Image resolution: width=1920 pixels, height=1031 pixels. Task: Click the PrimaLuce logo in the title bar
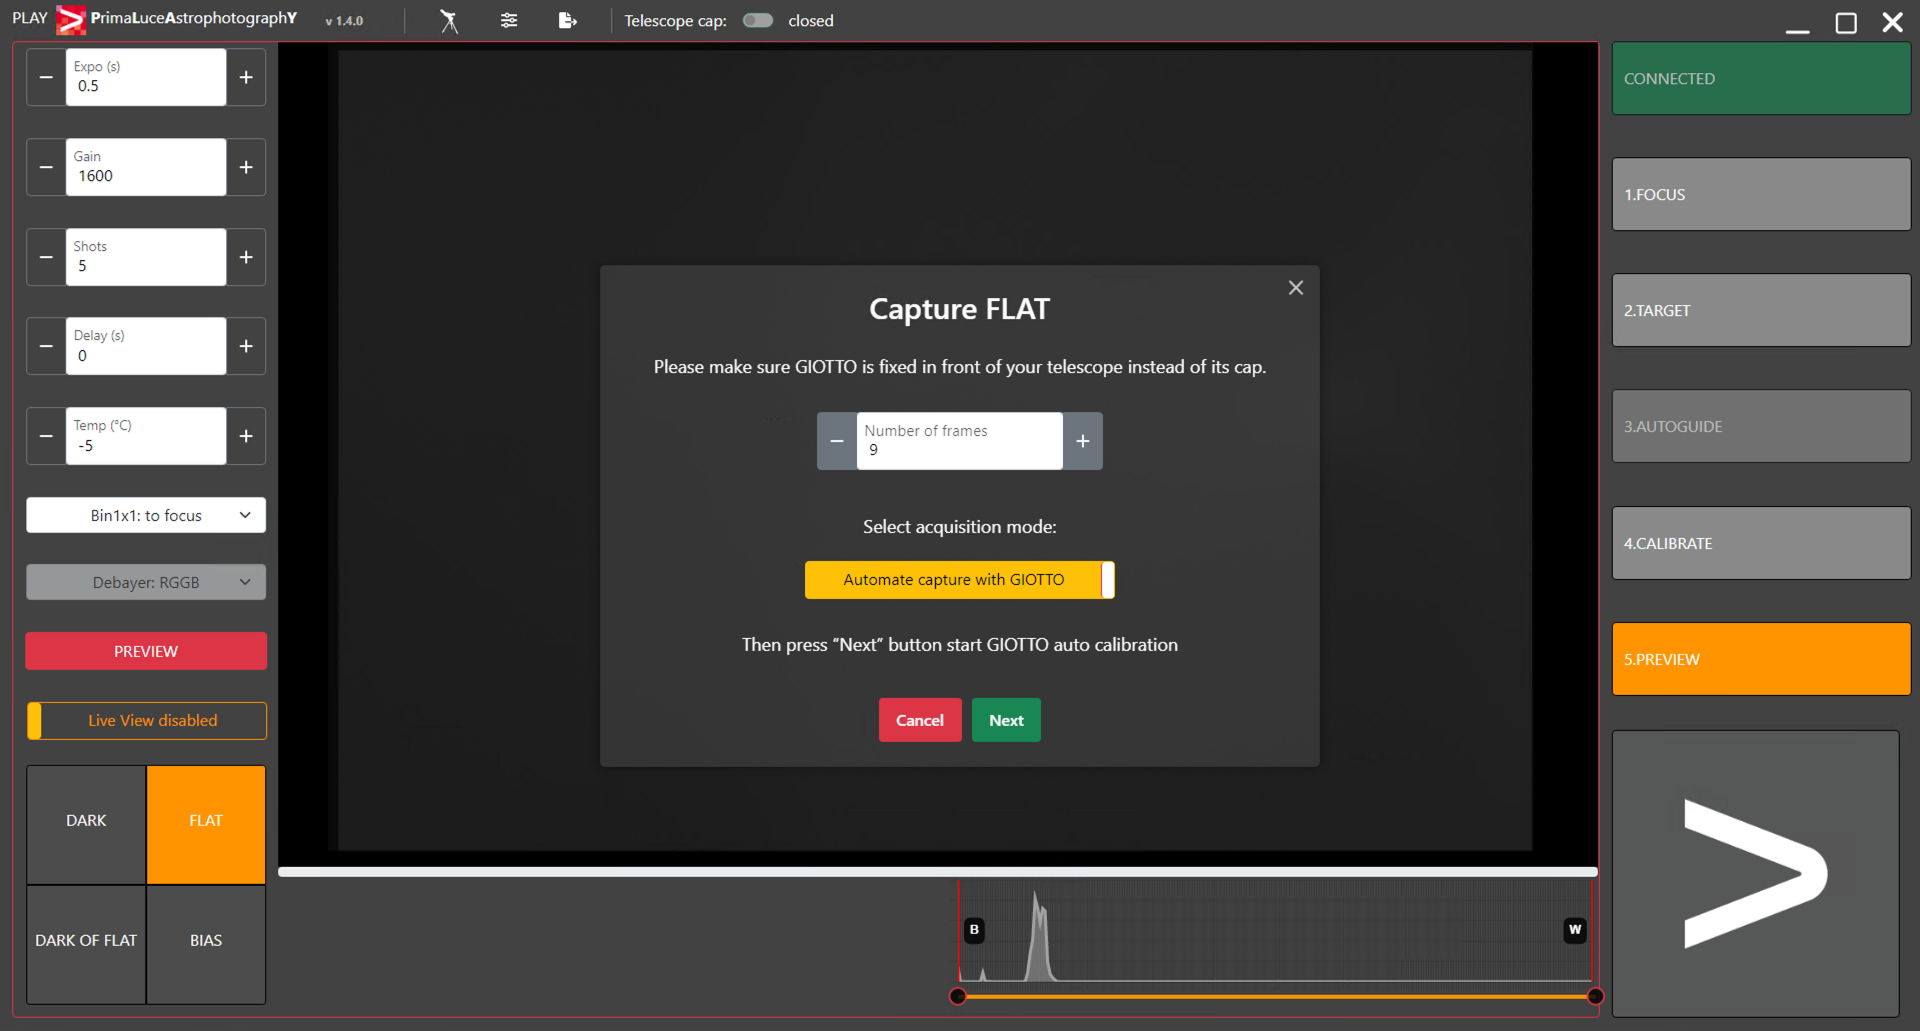[71, 20]
